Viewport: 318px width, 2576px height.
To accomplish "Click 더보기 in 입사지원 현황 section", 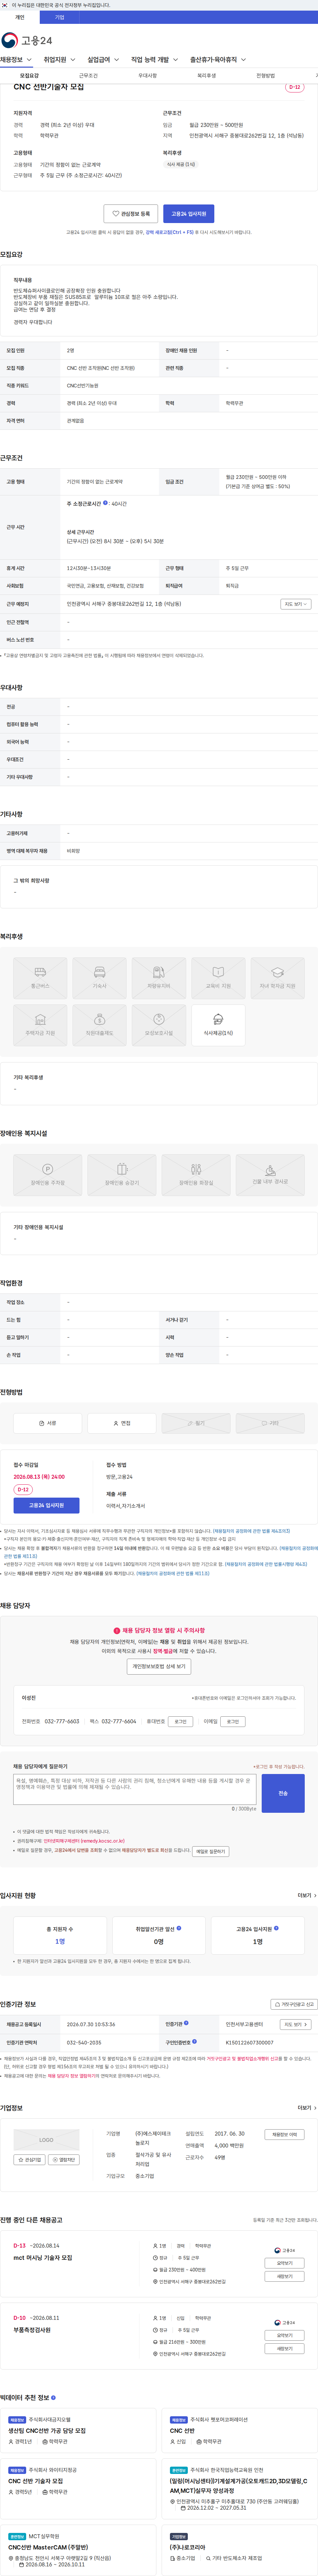I will (307, 1895).
